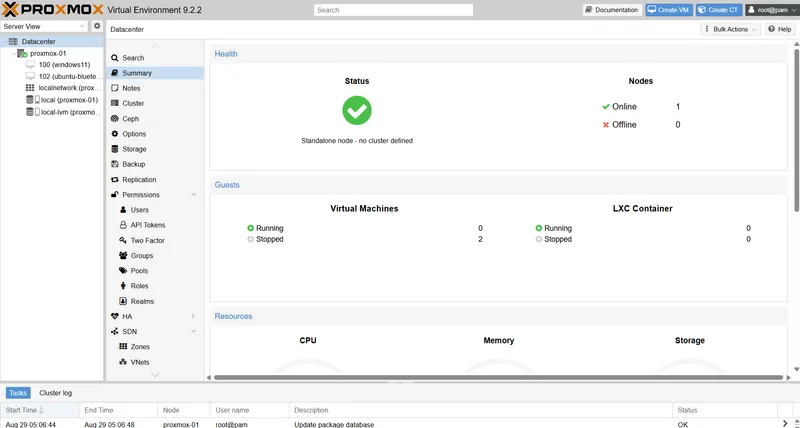The width and height of the screenshot is (800, 428).
Task: Collapse the SDN section arrow
Action: (193, 332)
